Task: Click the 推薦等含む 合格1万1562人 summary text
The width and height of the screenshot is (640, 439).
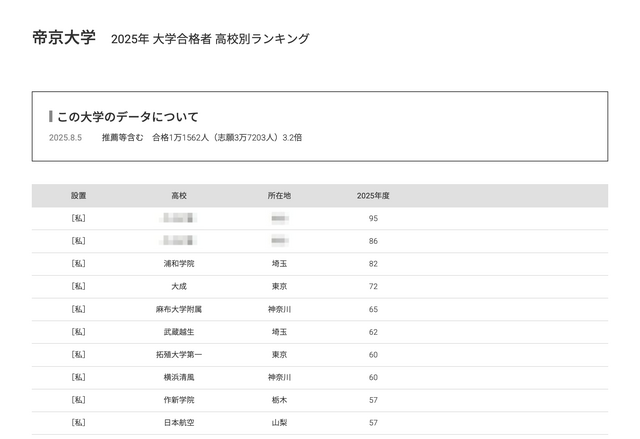Action: click(x=202, y=137)
